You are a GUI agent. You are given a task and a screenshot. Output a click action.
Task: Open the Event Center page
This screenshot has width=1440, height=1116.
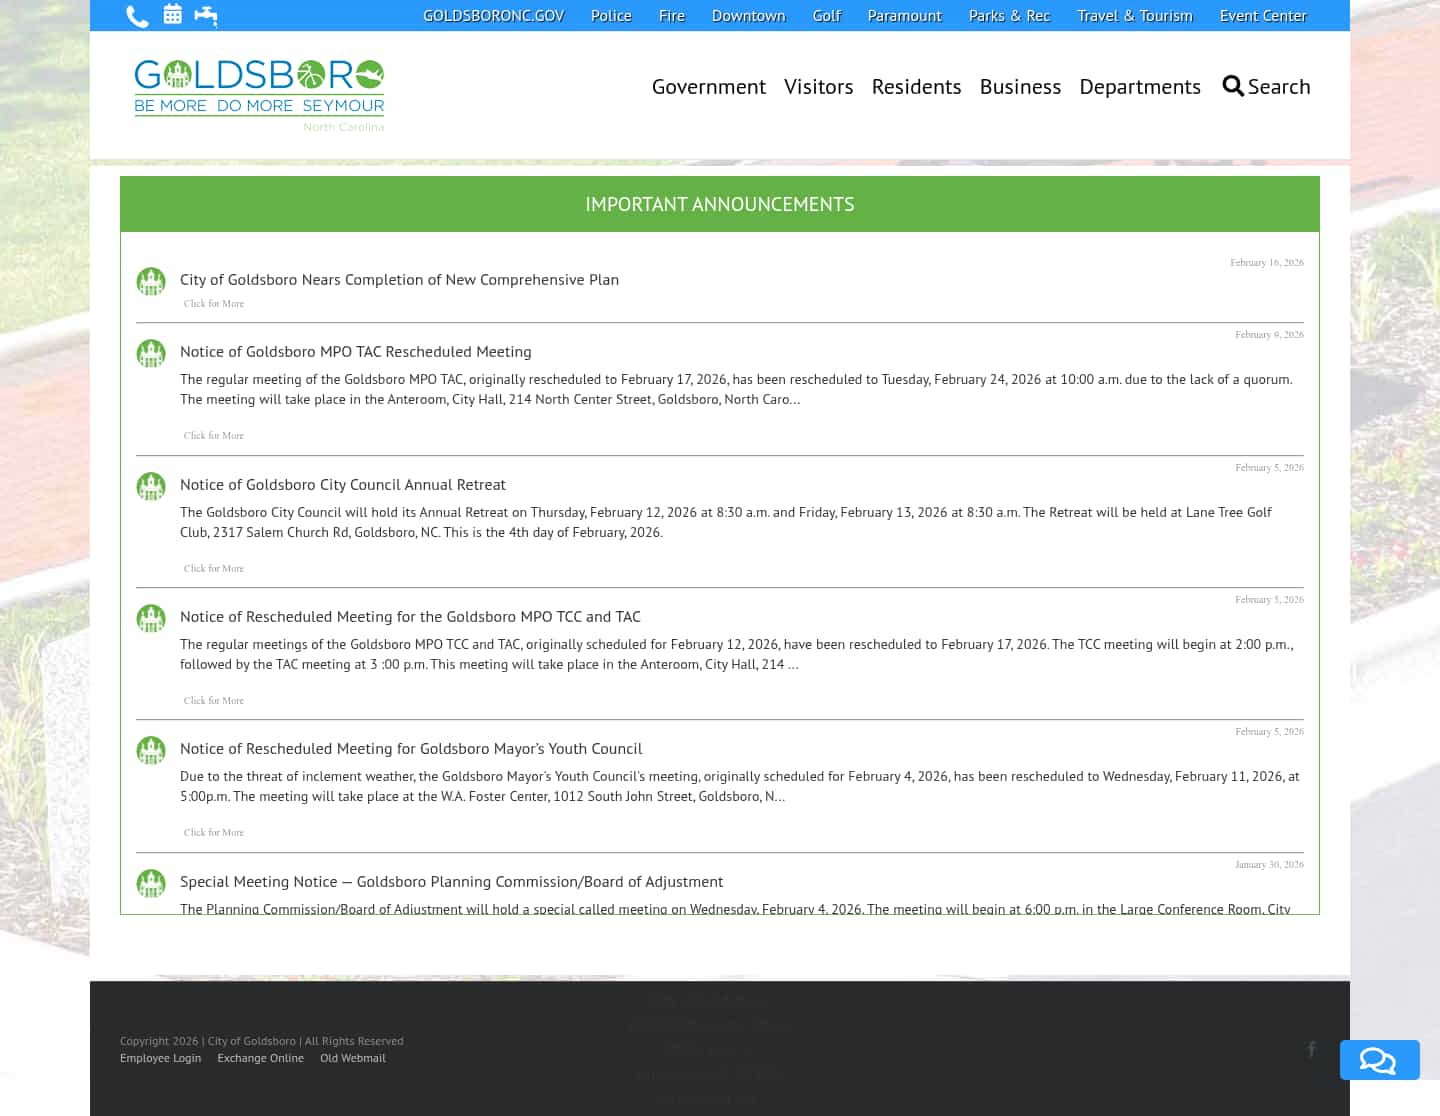coord(1263,15)
